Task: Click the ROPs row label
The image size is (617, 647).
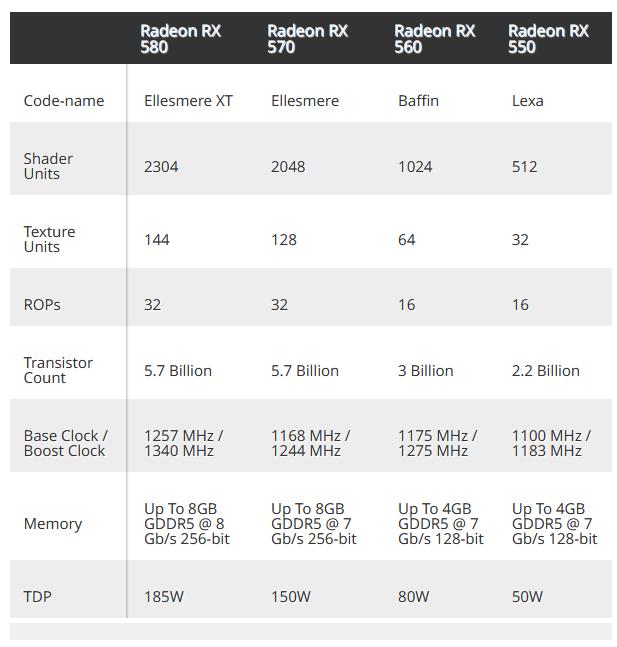Action: click(x=42, y=304)
